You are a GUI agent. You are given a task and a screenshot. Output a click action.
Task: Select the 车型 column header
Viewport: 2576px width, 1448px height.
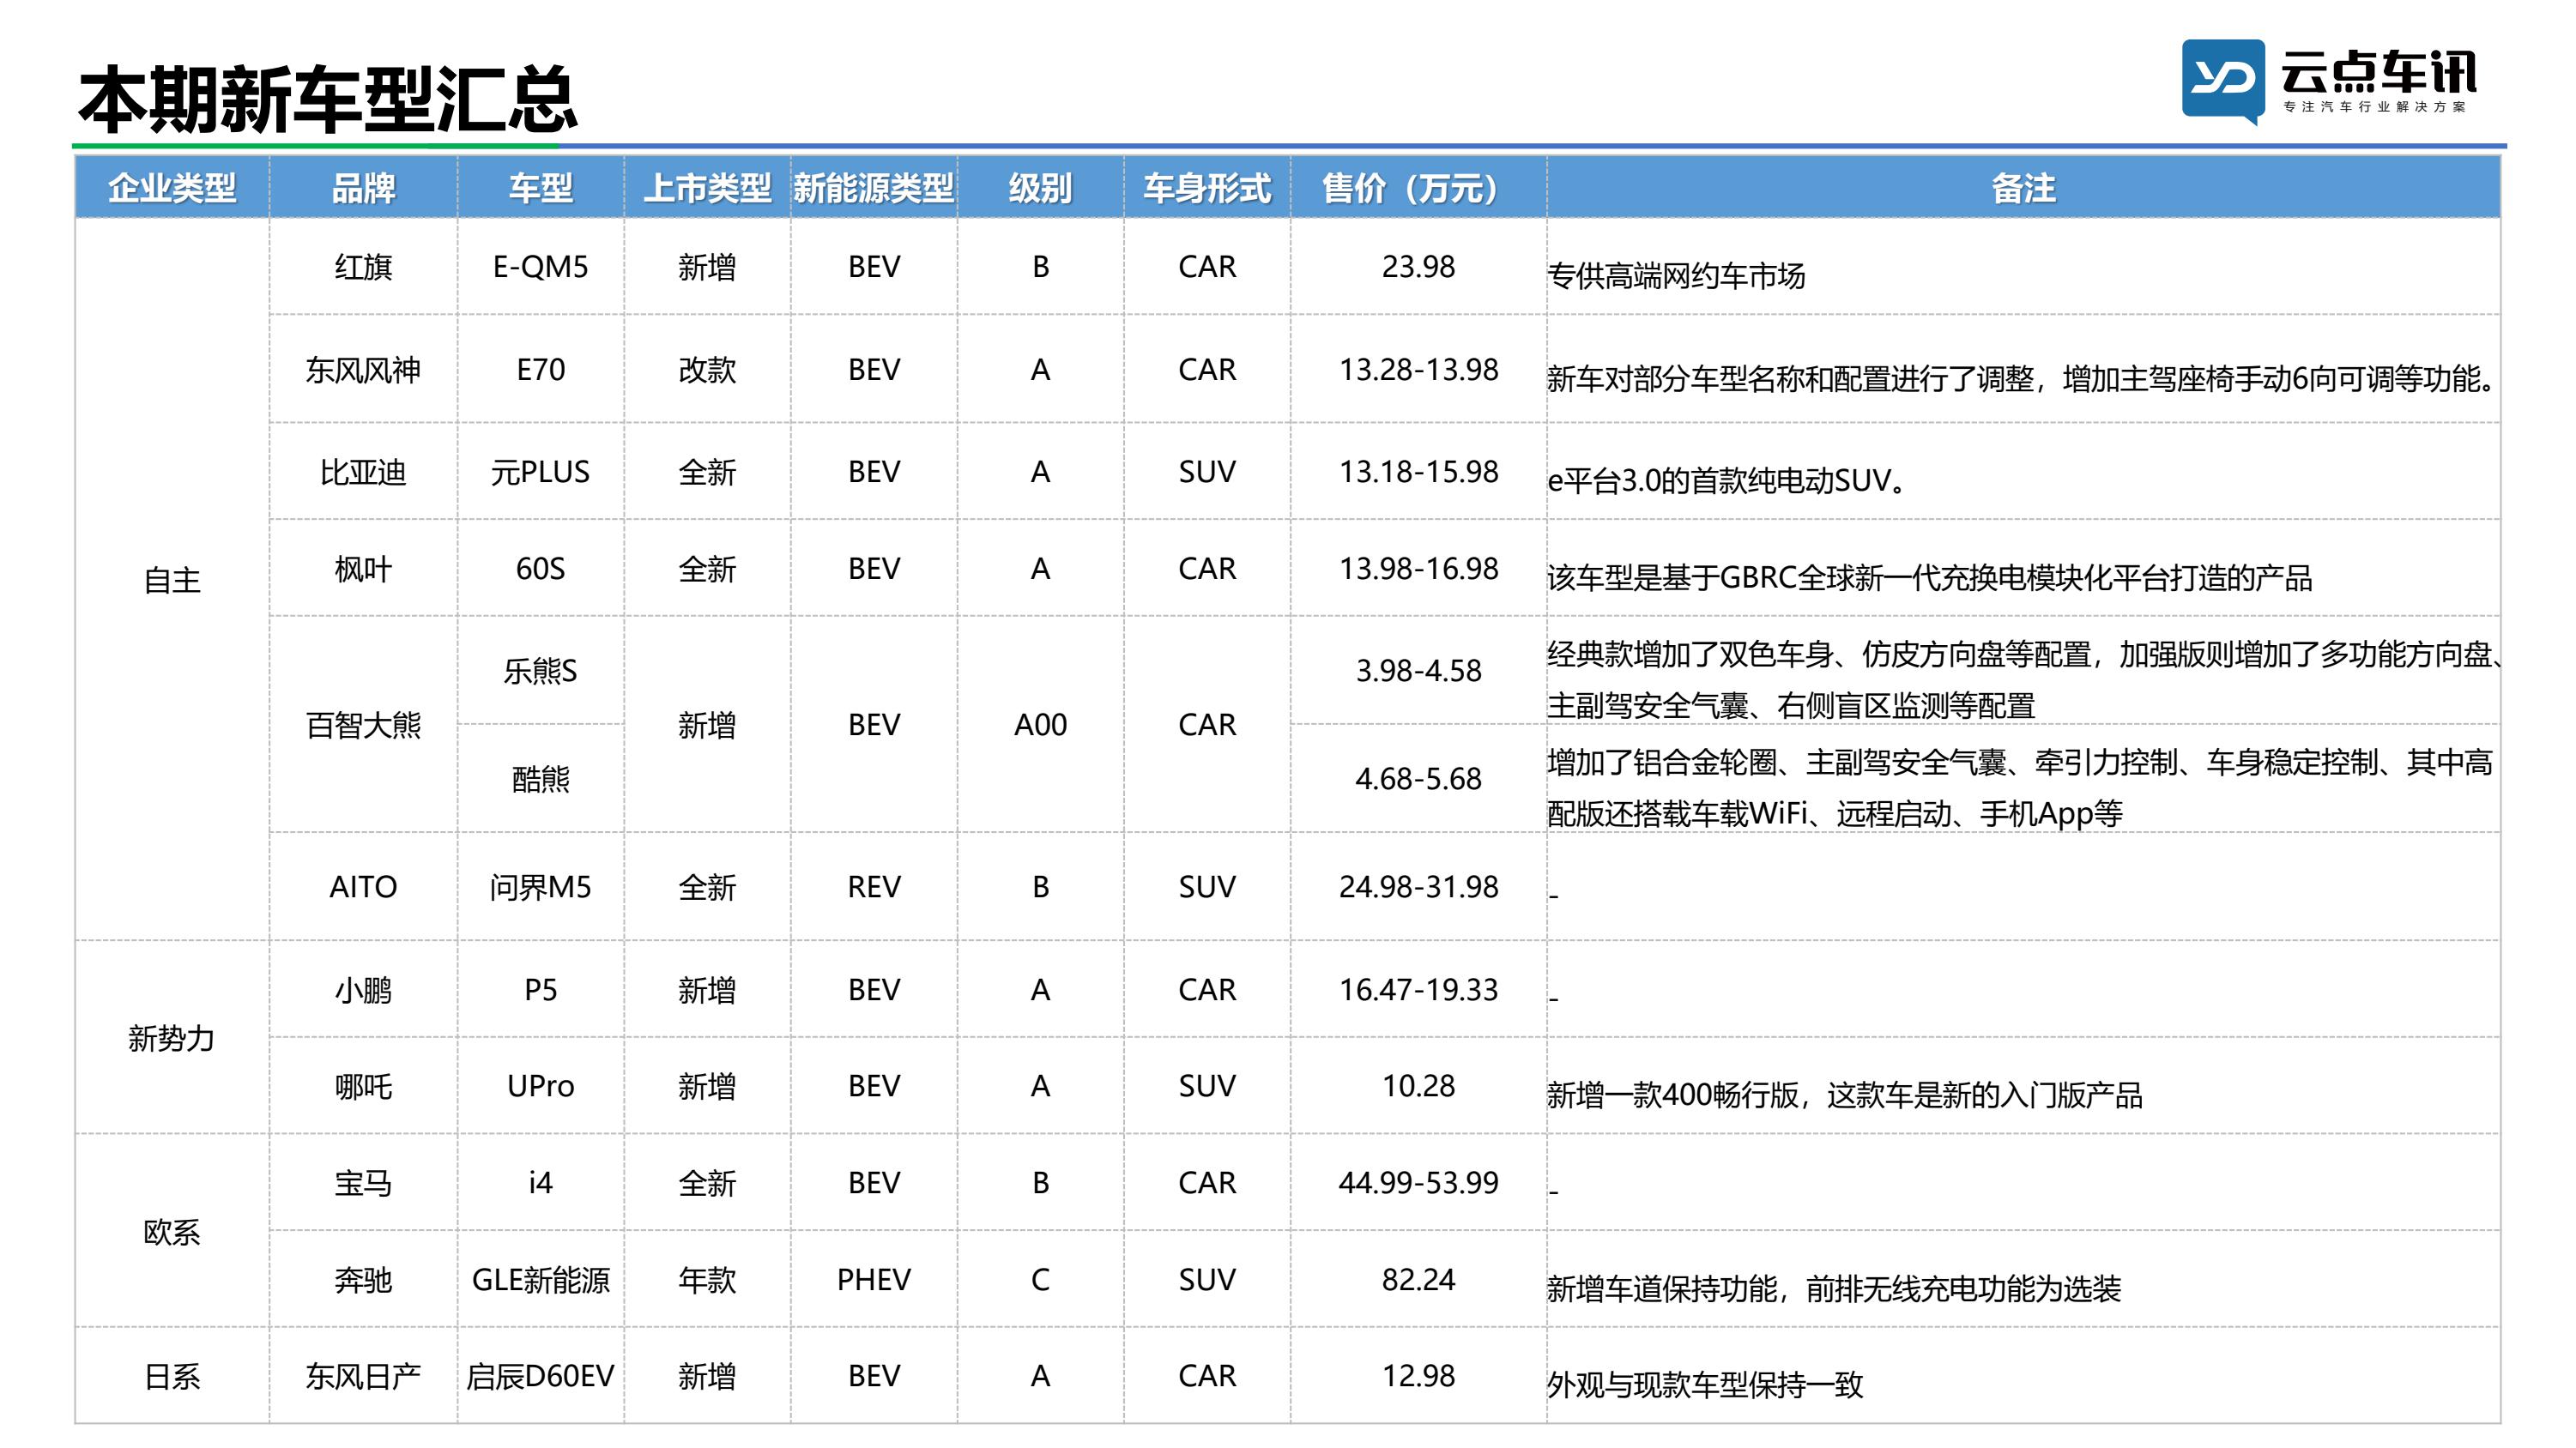pos(540,188)
